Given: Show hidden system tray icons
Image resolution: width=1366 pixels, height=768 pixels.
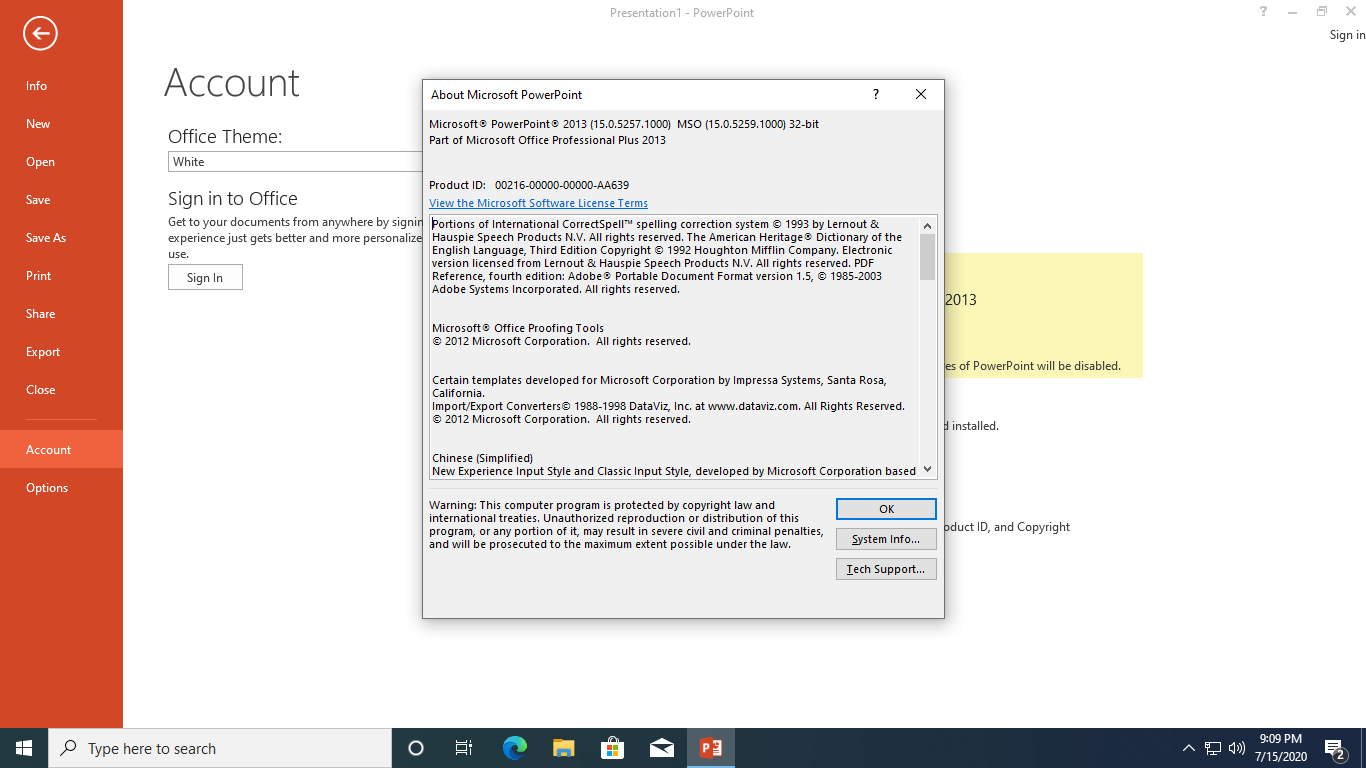Looking at the screenshot, I should click(x=1188, y=748).
